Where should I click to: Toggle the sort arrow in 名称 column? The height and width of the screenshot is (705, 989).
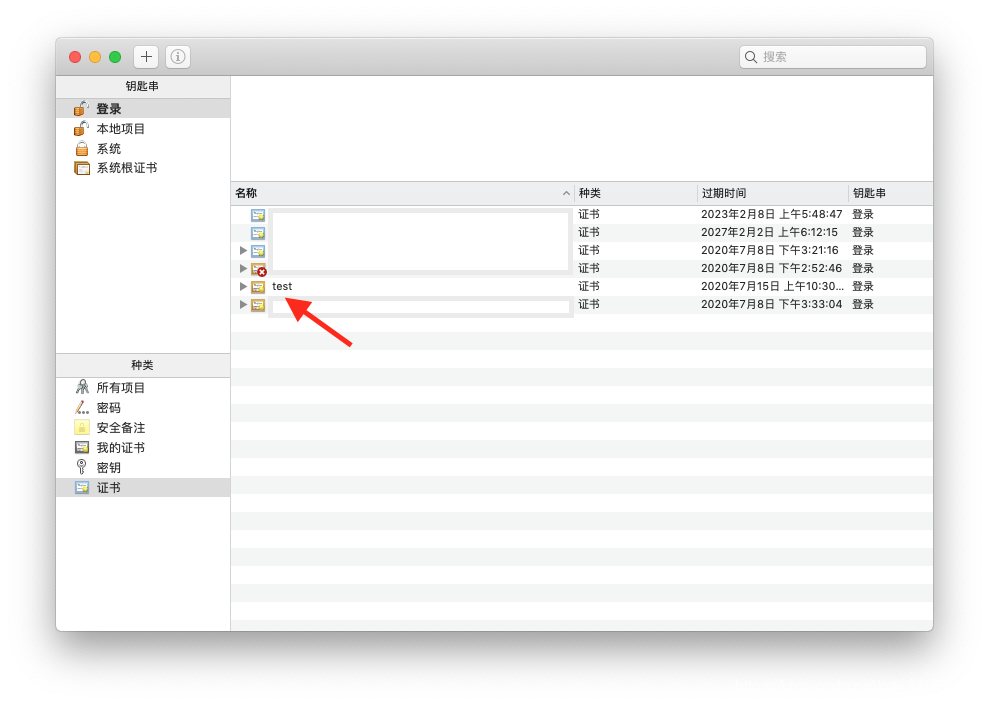click(x=566, y=193)
